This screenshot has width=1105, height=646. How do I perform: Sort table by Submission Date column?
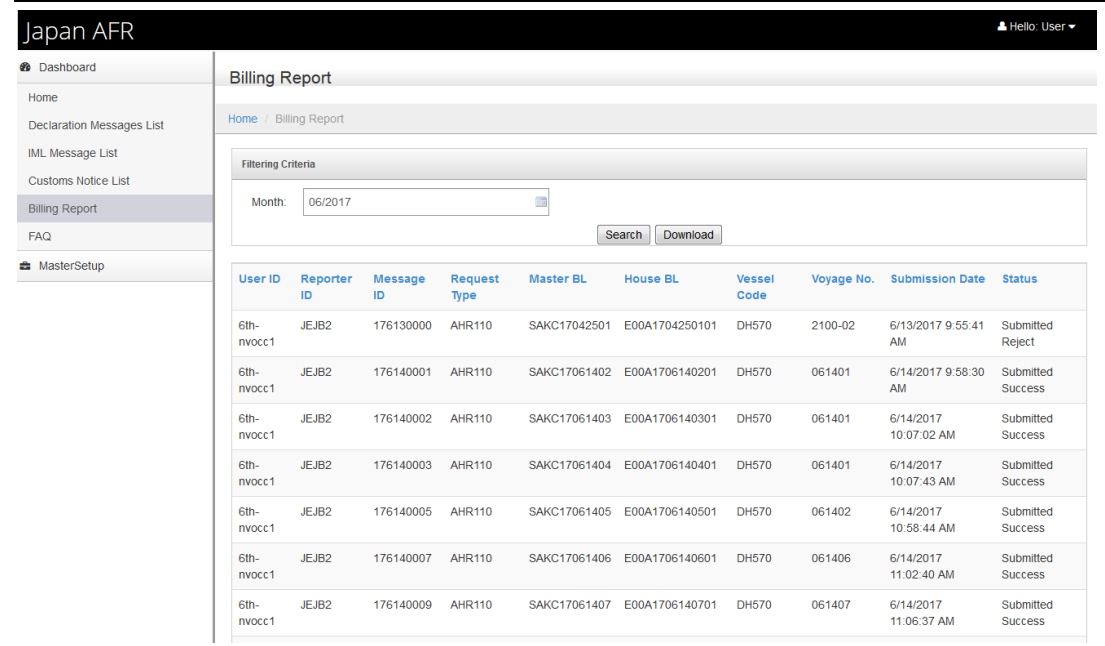937,280
